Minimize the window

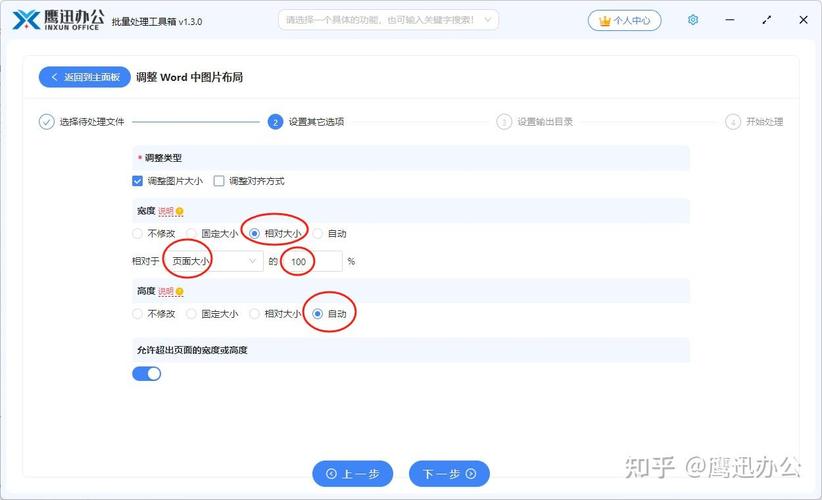[730, 20]
